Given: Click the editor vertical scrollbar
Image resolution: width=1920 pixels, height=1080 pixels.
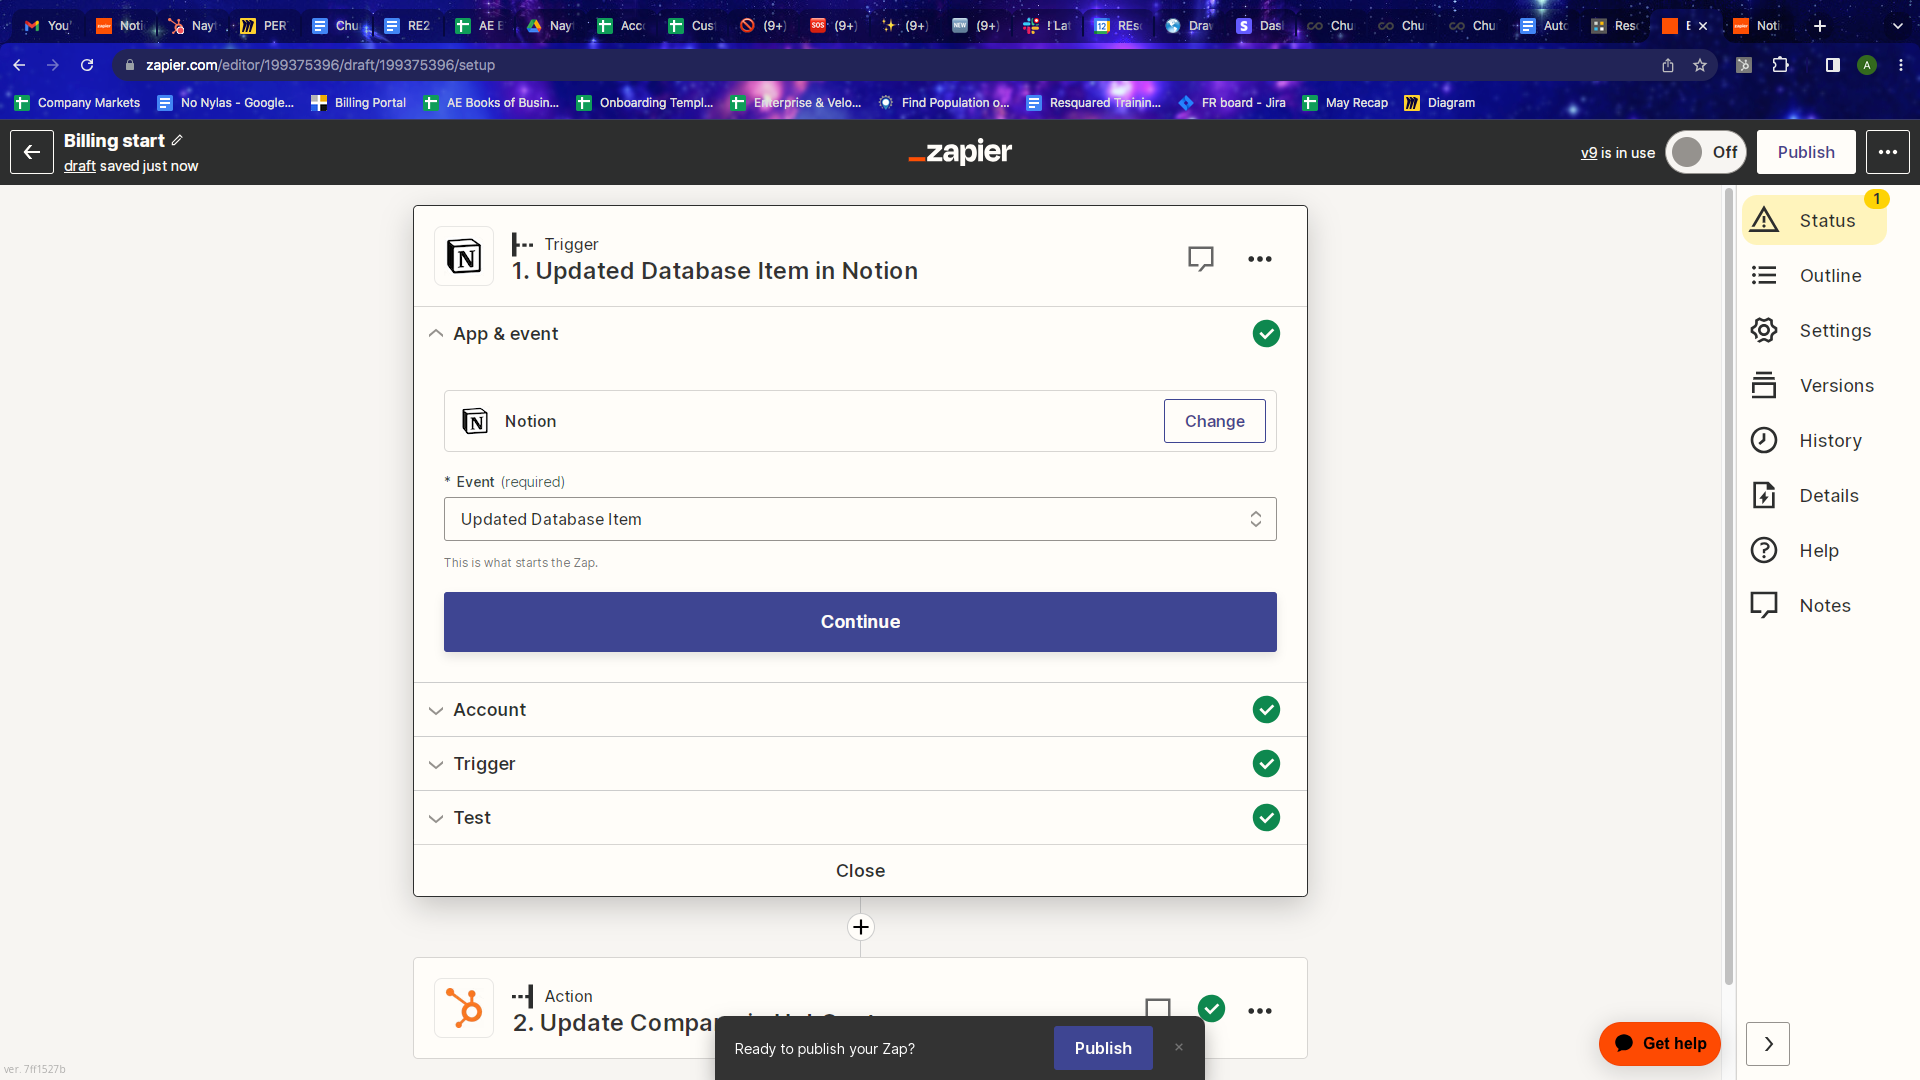Looking at the screenshot, I should (1729, 585).
